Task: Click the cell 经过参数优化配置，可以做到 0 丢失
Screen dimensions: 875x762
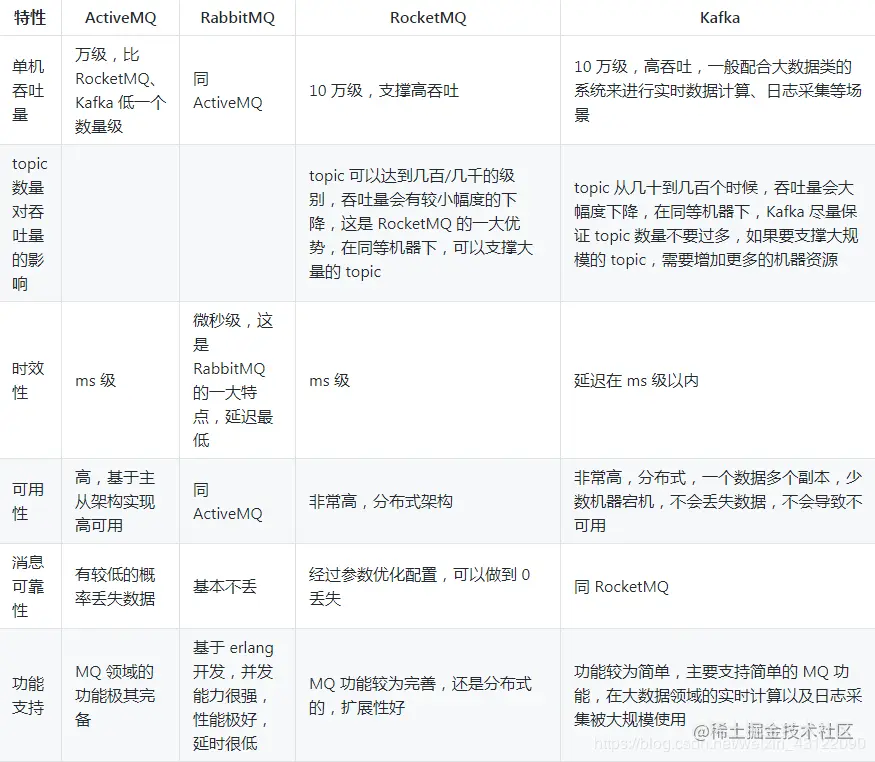Action: [x=428, y=586]
